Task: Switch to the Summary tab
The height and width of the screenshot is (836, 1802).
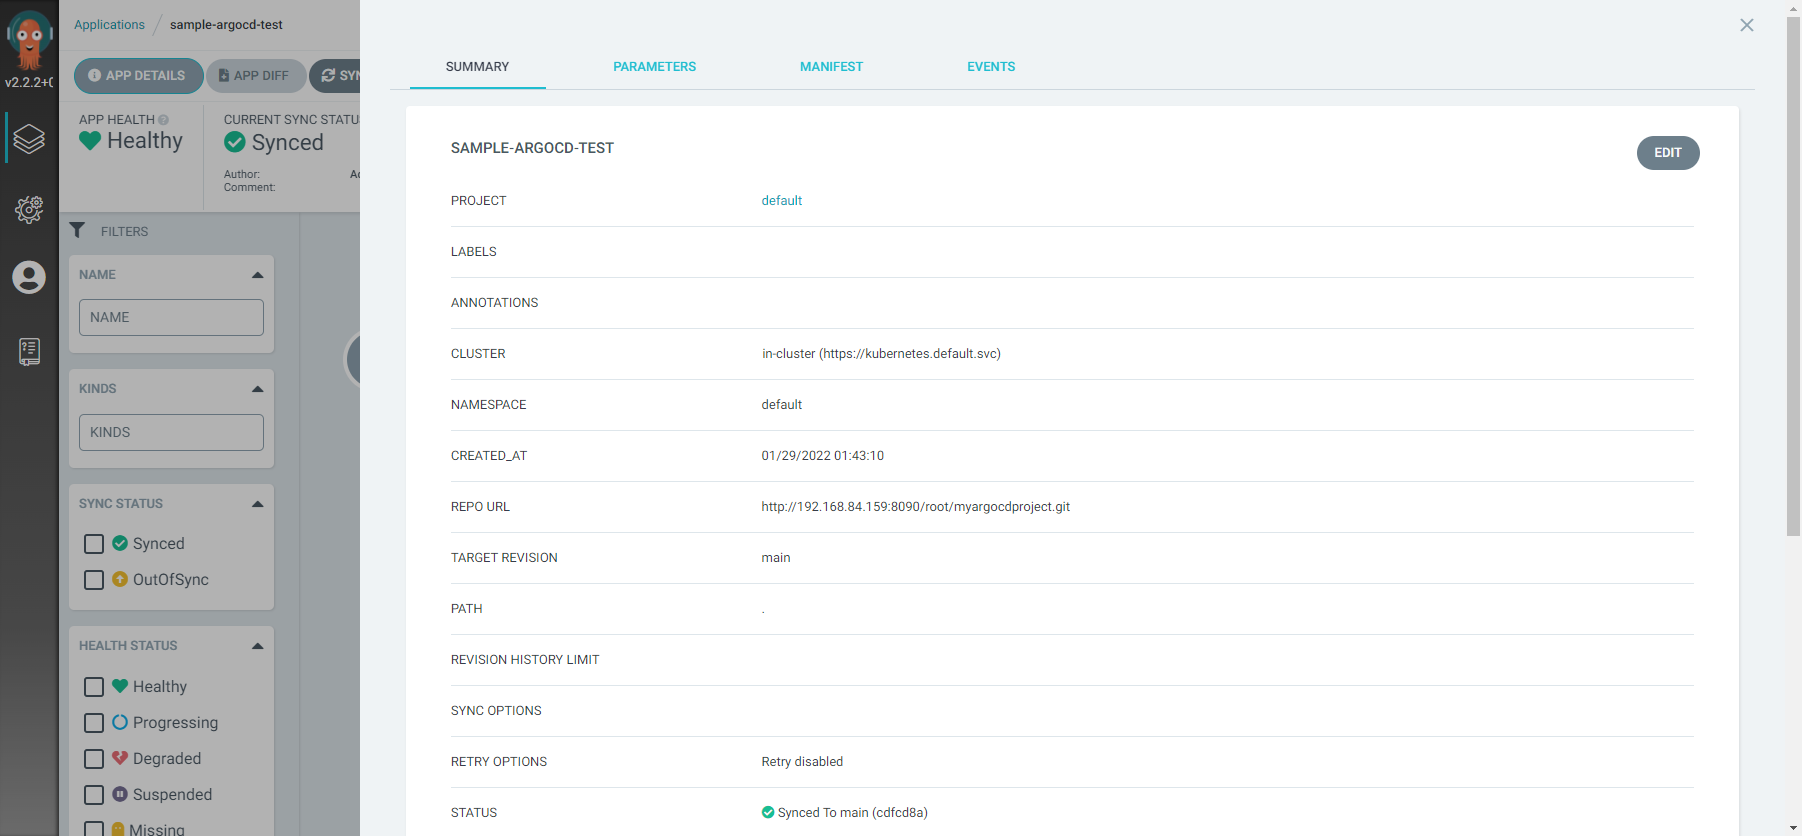Action: [x=477, y=67]
